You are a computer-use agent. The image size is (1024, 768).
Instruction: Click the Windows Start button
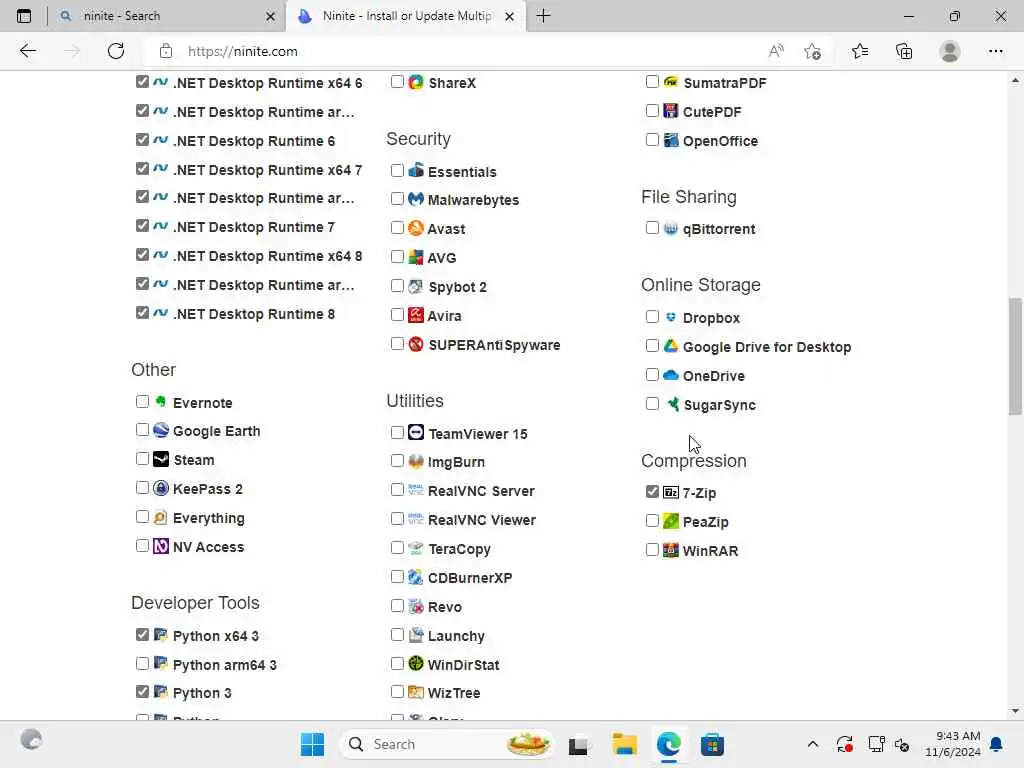[x=312, y=744]
